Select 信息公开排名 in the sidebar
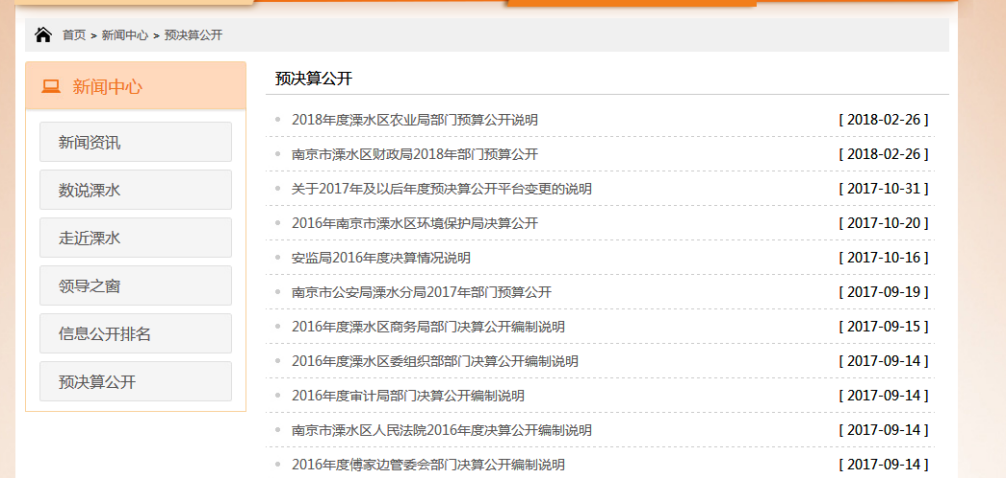This screenshot has width=1006, height=479. point(135,334)
